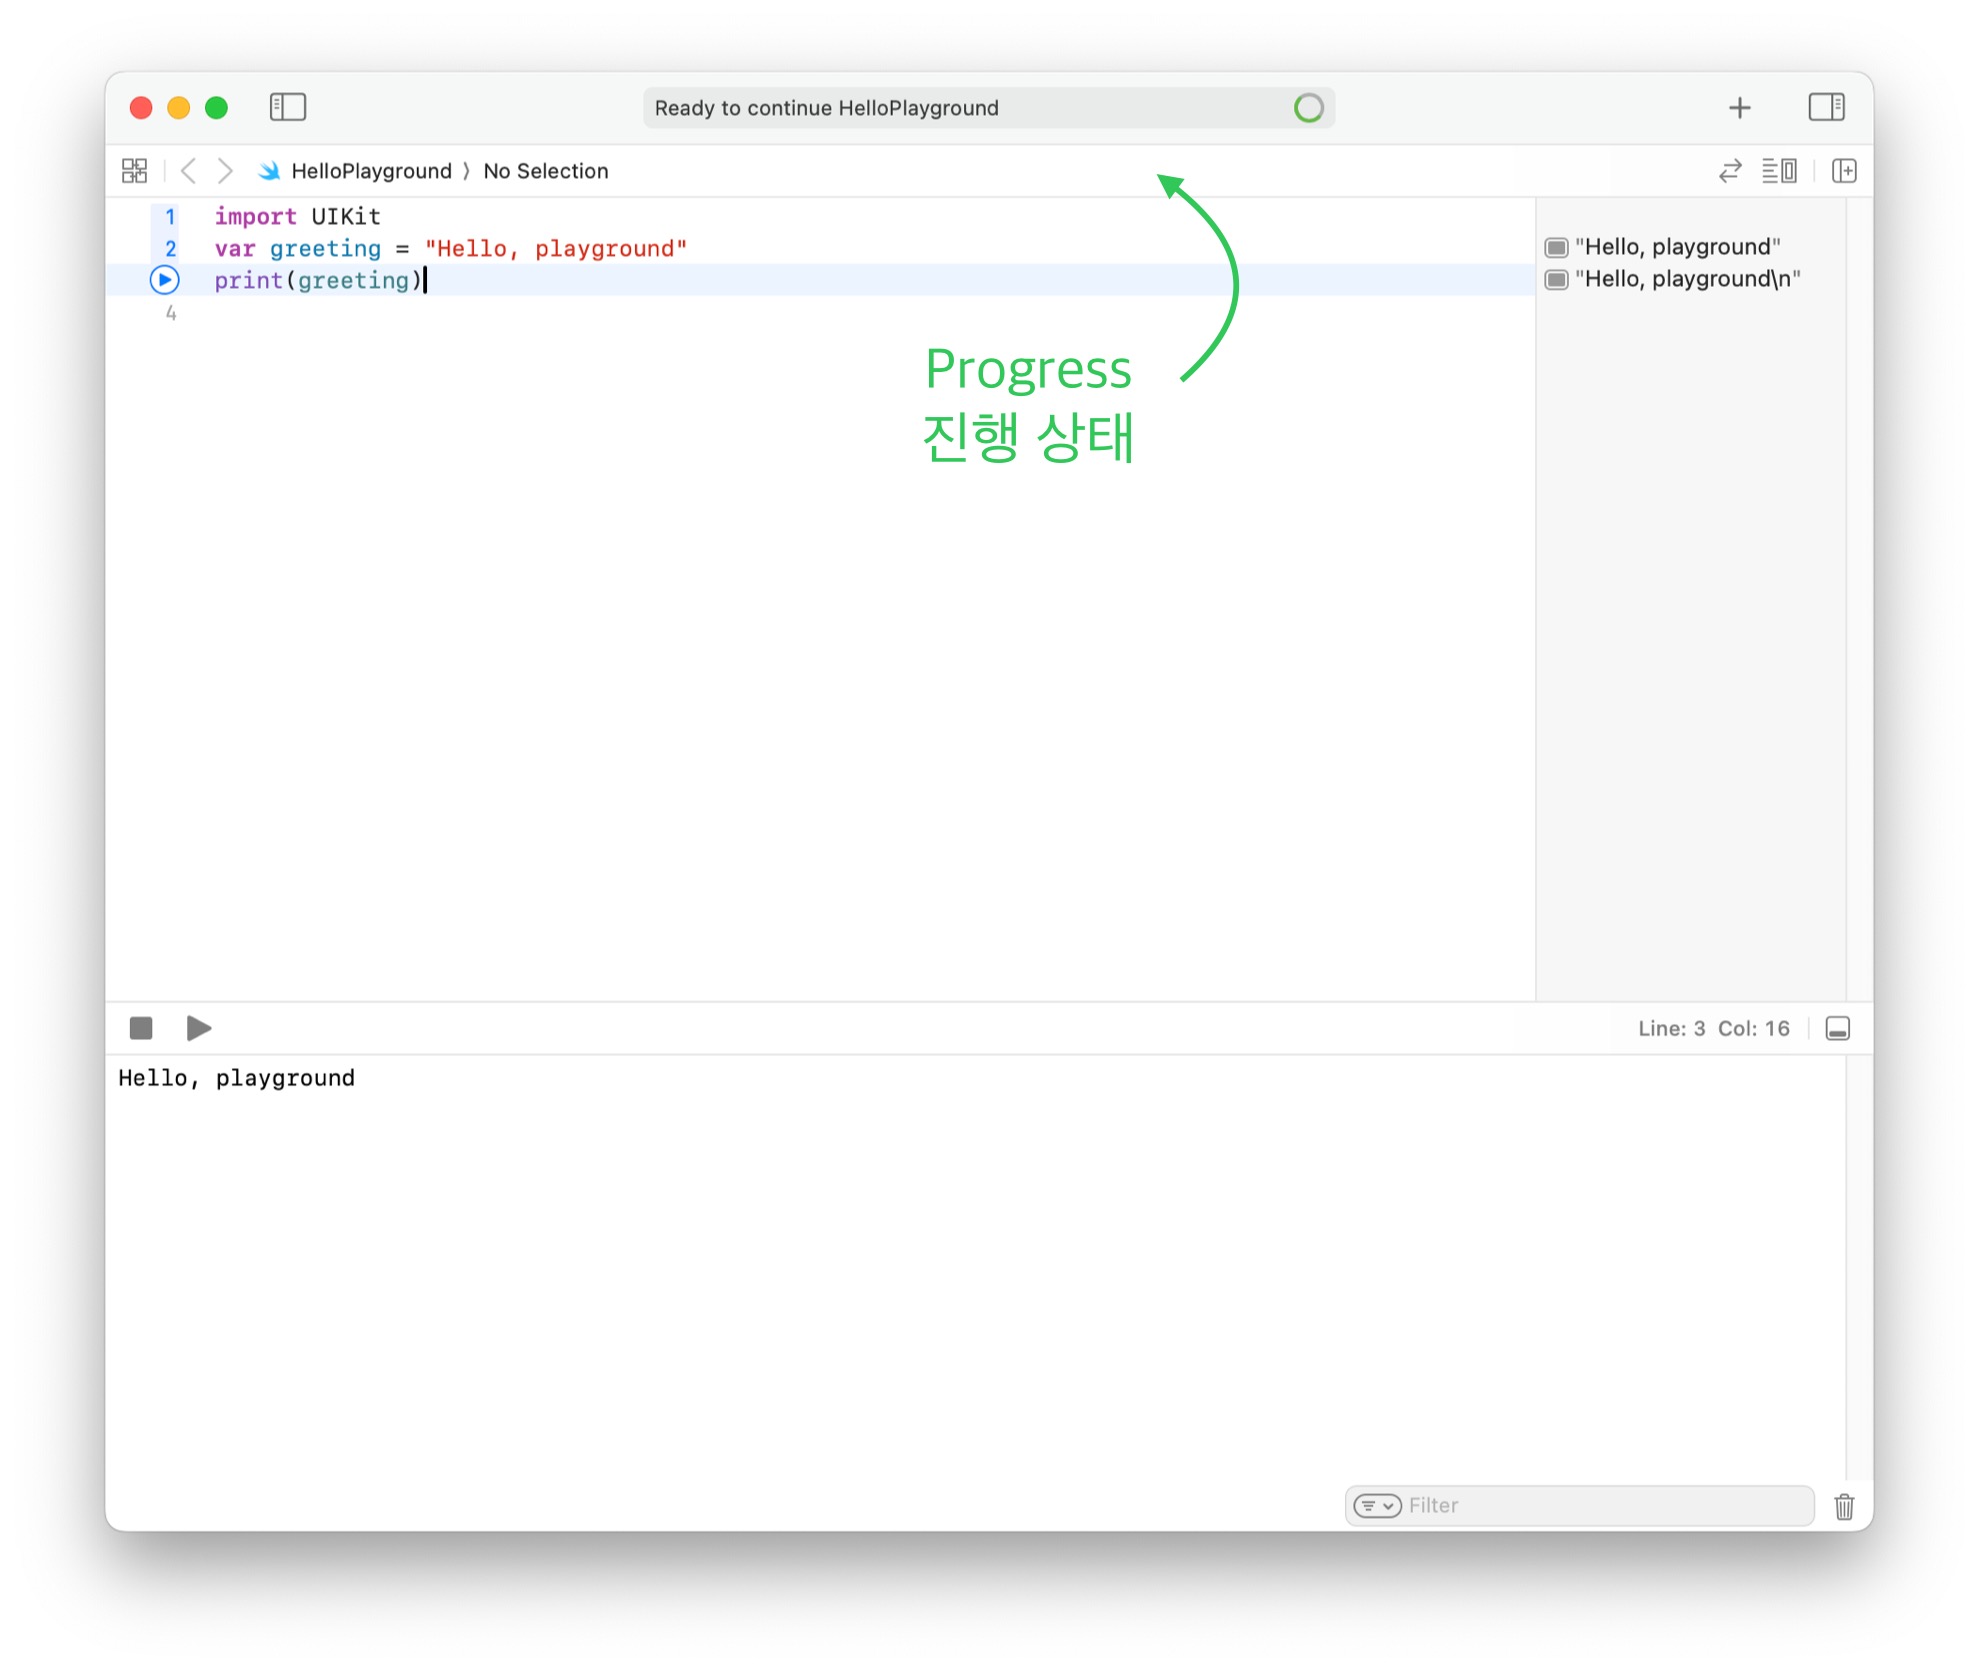Open the adjust editor options icon
Viewport: 1979px width, 1670px height.
click(x=1779, y=171)
